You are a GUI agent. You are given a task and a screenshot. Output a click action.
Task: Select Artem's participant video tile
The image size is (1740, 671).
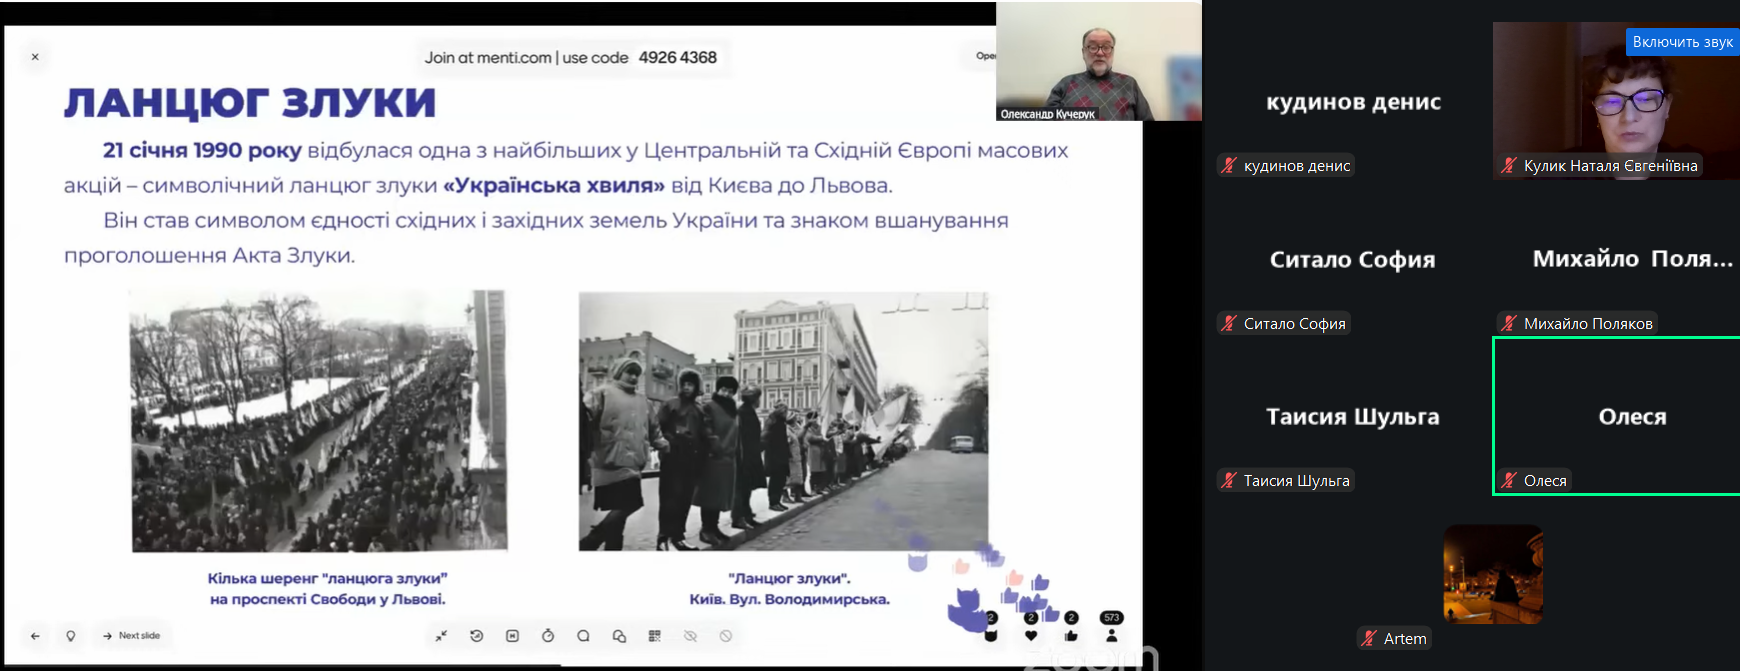click(x=1492, y=575)
